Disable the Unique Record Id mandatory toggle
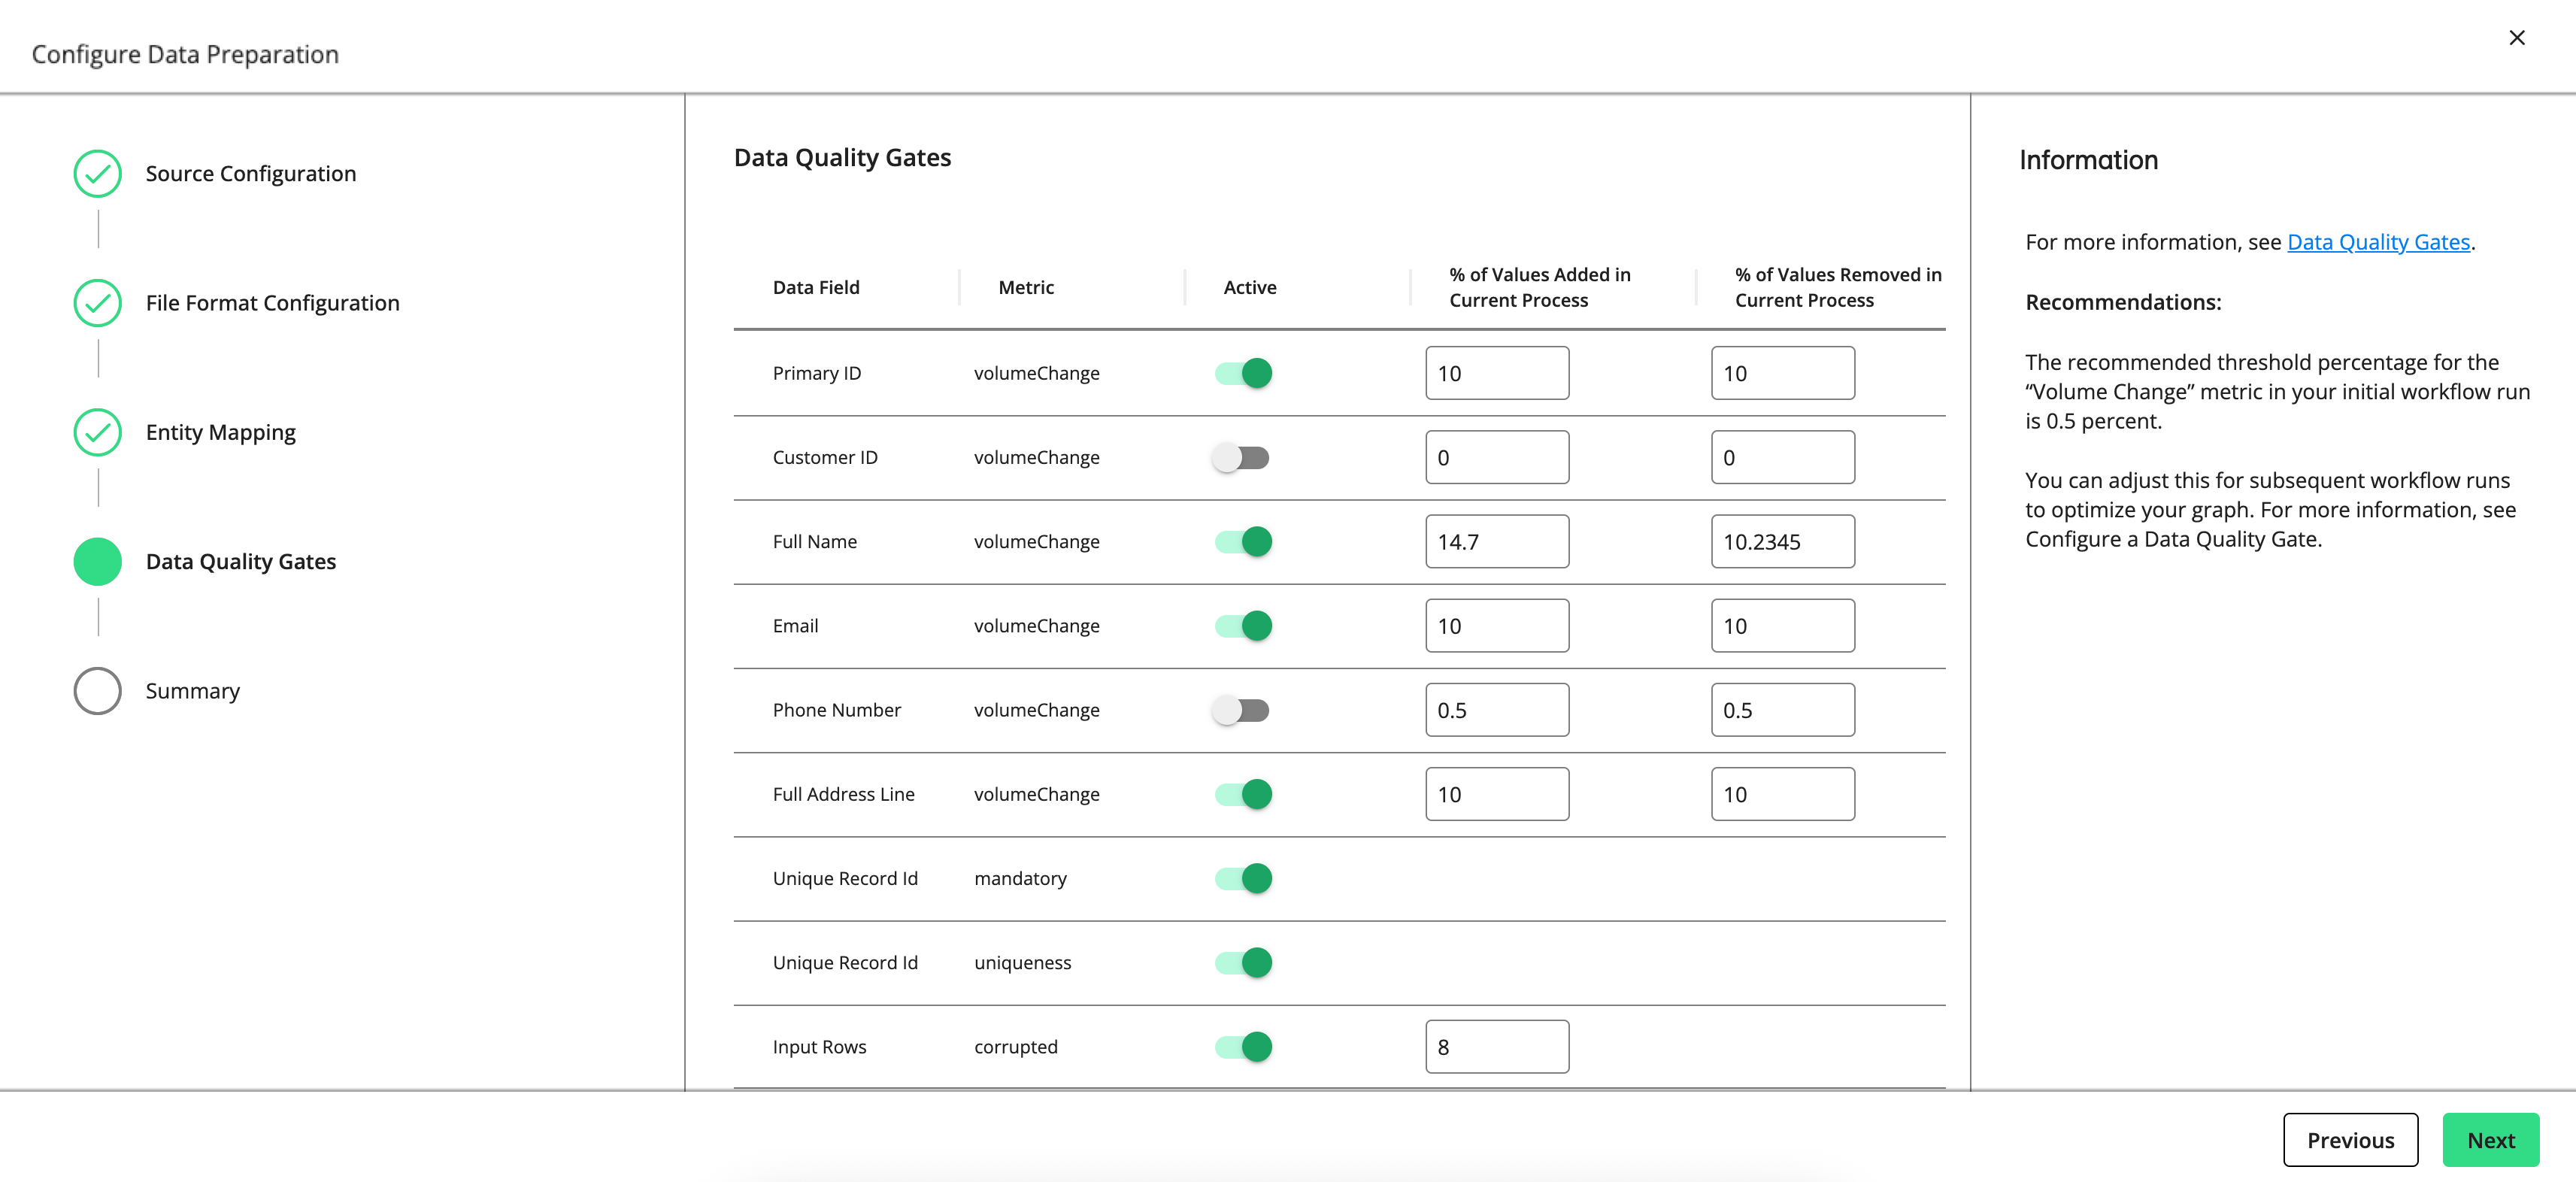Screen dimensions: 2576x1182 [x=1242, y=878]
